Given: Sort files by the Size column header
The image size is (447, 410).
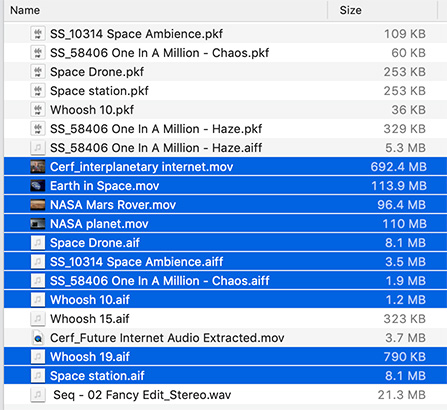Looking at the screenshot, I should pos(350,10).
